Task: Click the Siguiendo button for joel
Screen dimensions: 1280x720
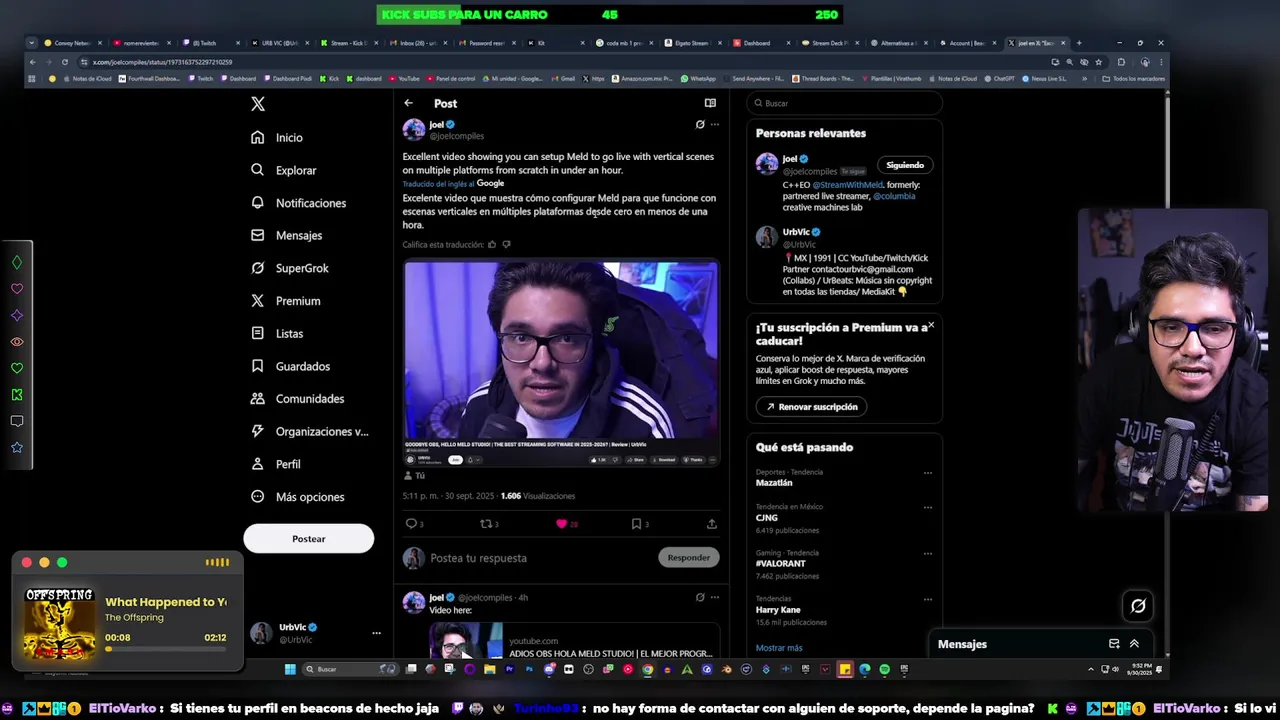Action: point(905,165)
